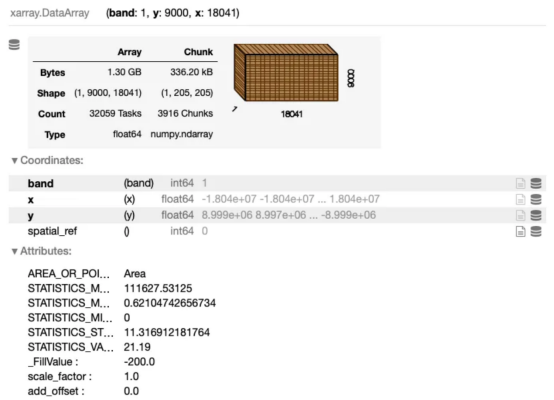Click the STATISTICS_ST attribute name
The width and height of the screenshot is (554, 400).
[71, 333]
